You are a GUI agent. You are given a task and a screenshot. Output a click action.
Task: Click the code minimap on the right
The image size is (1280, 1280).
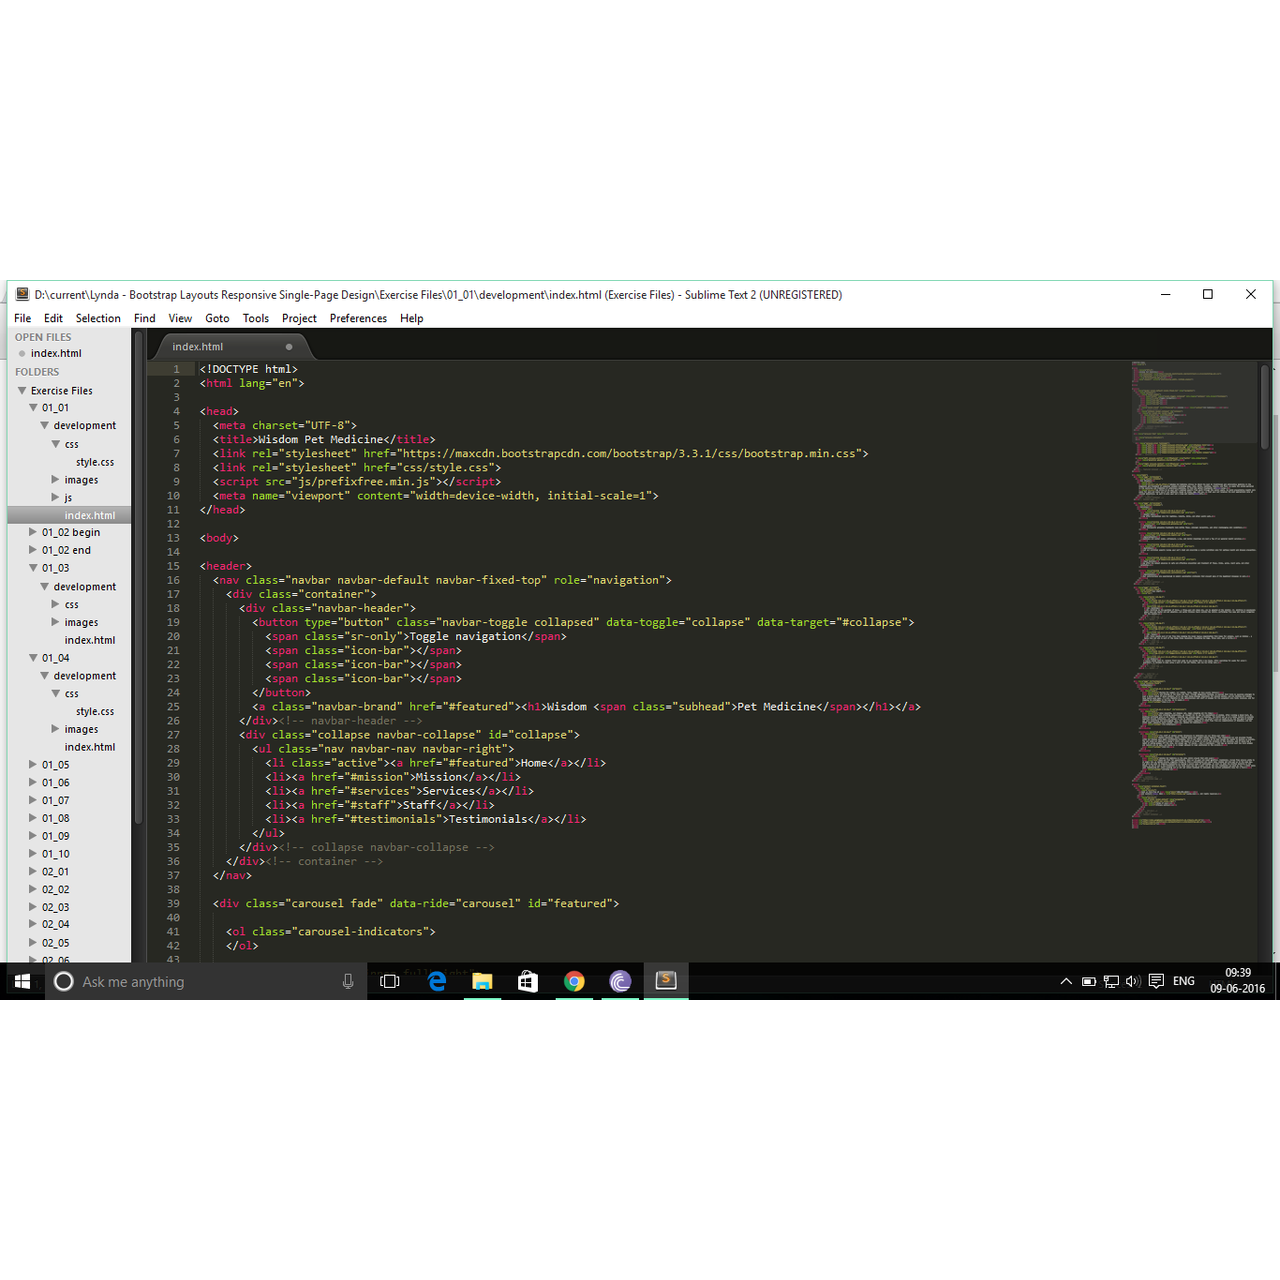click(1193, 600)
